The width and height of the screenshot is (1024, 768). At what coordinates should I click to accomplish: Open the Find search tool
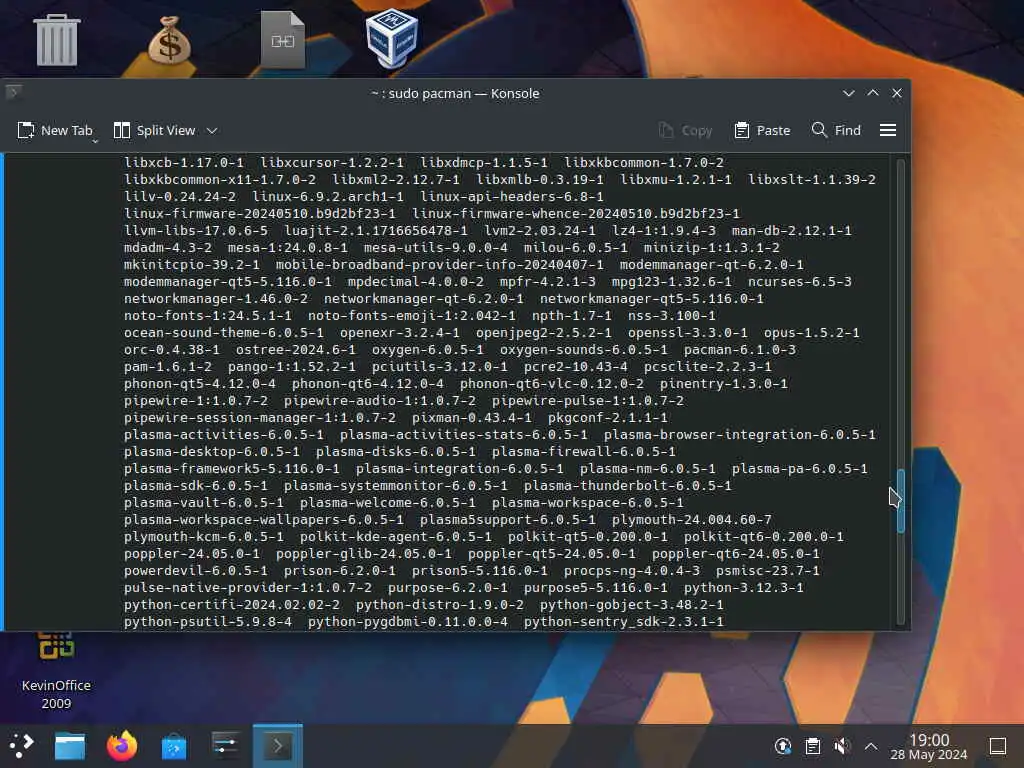coord(837,131)
